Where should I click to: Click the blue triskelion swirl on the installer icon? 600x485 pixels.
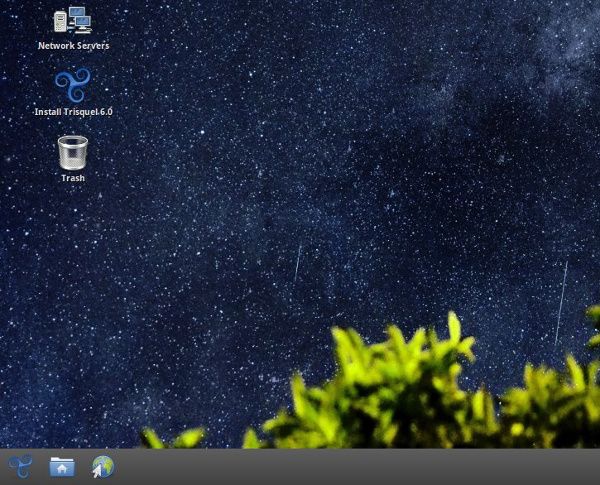click(73, 84)
